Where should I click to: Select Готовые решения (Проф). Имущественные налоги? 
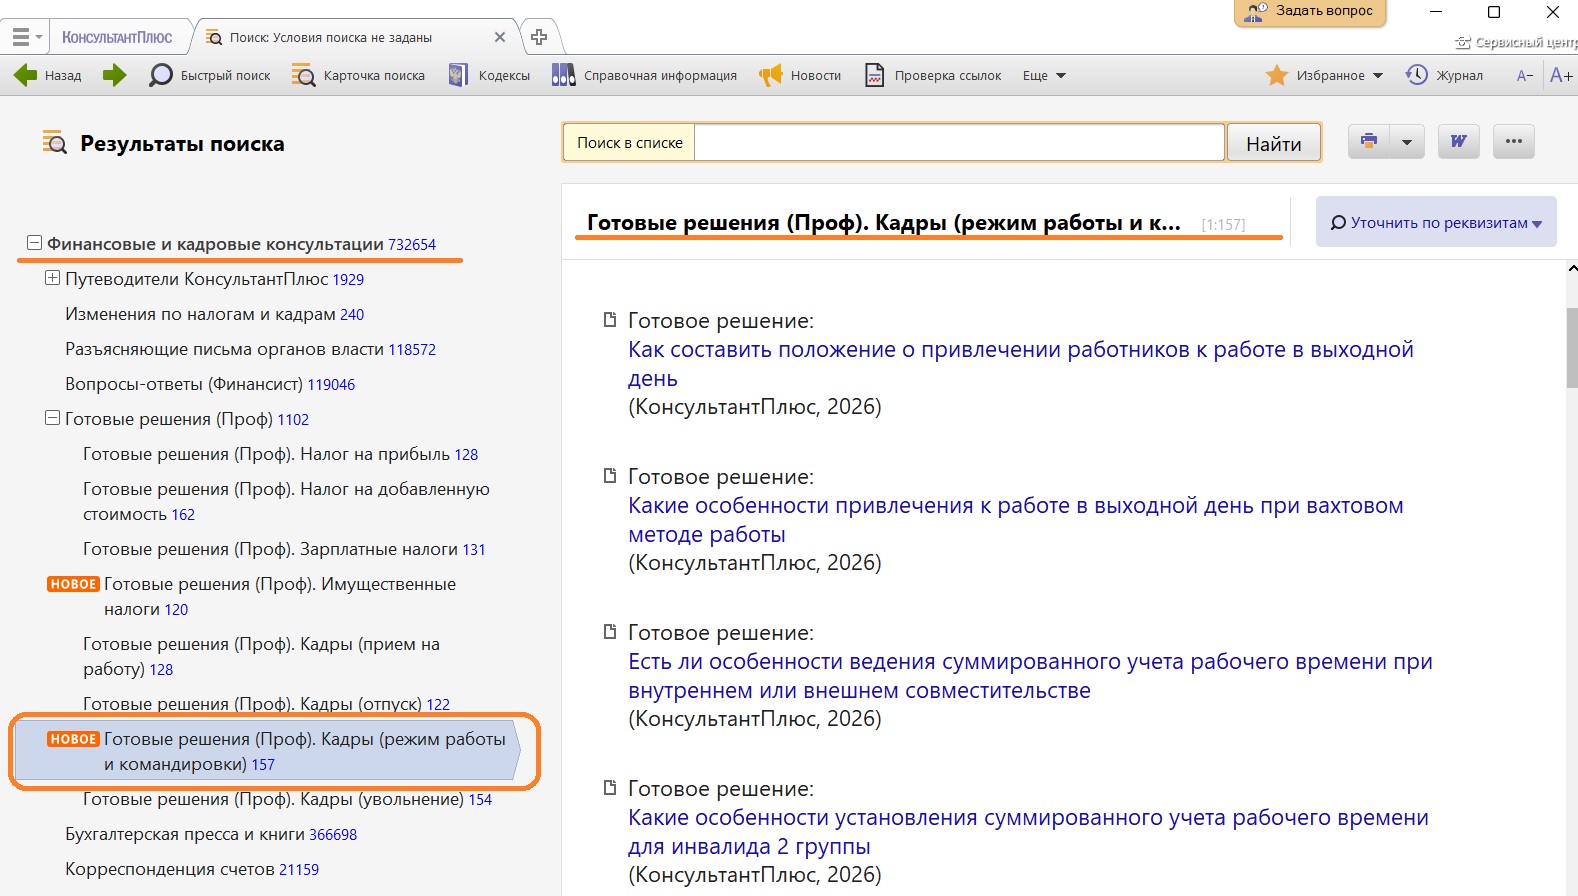[x=280, y=596]
